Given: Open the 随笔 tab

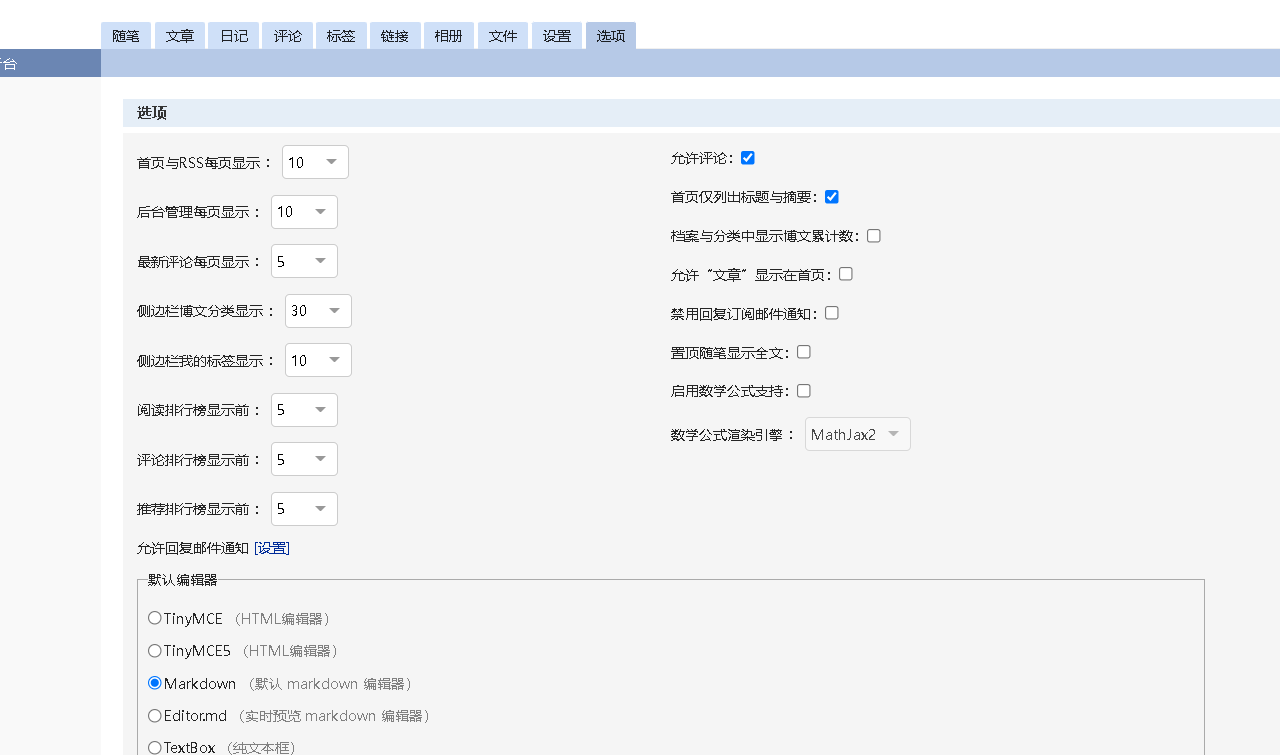Looking at the screenshot, I should coord(126,36).
